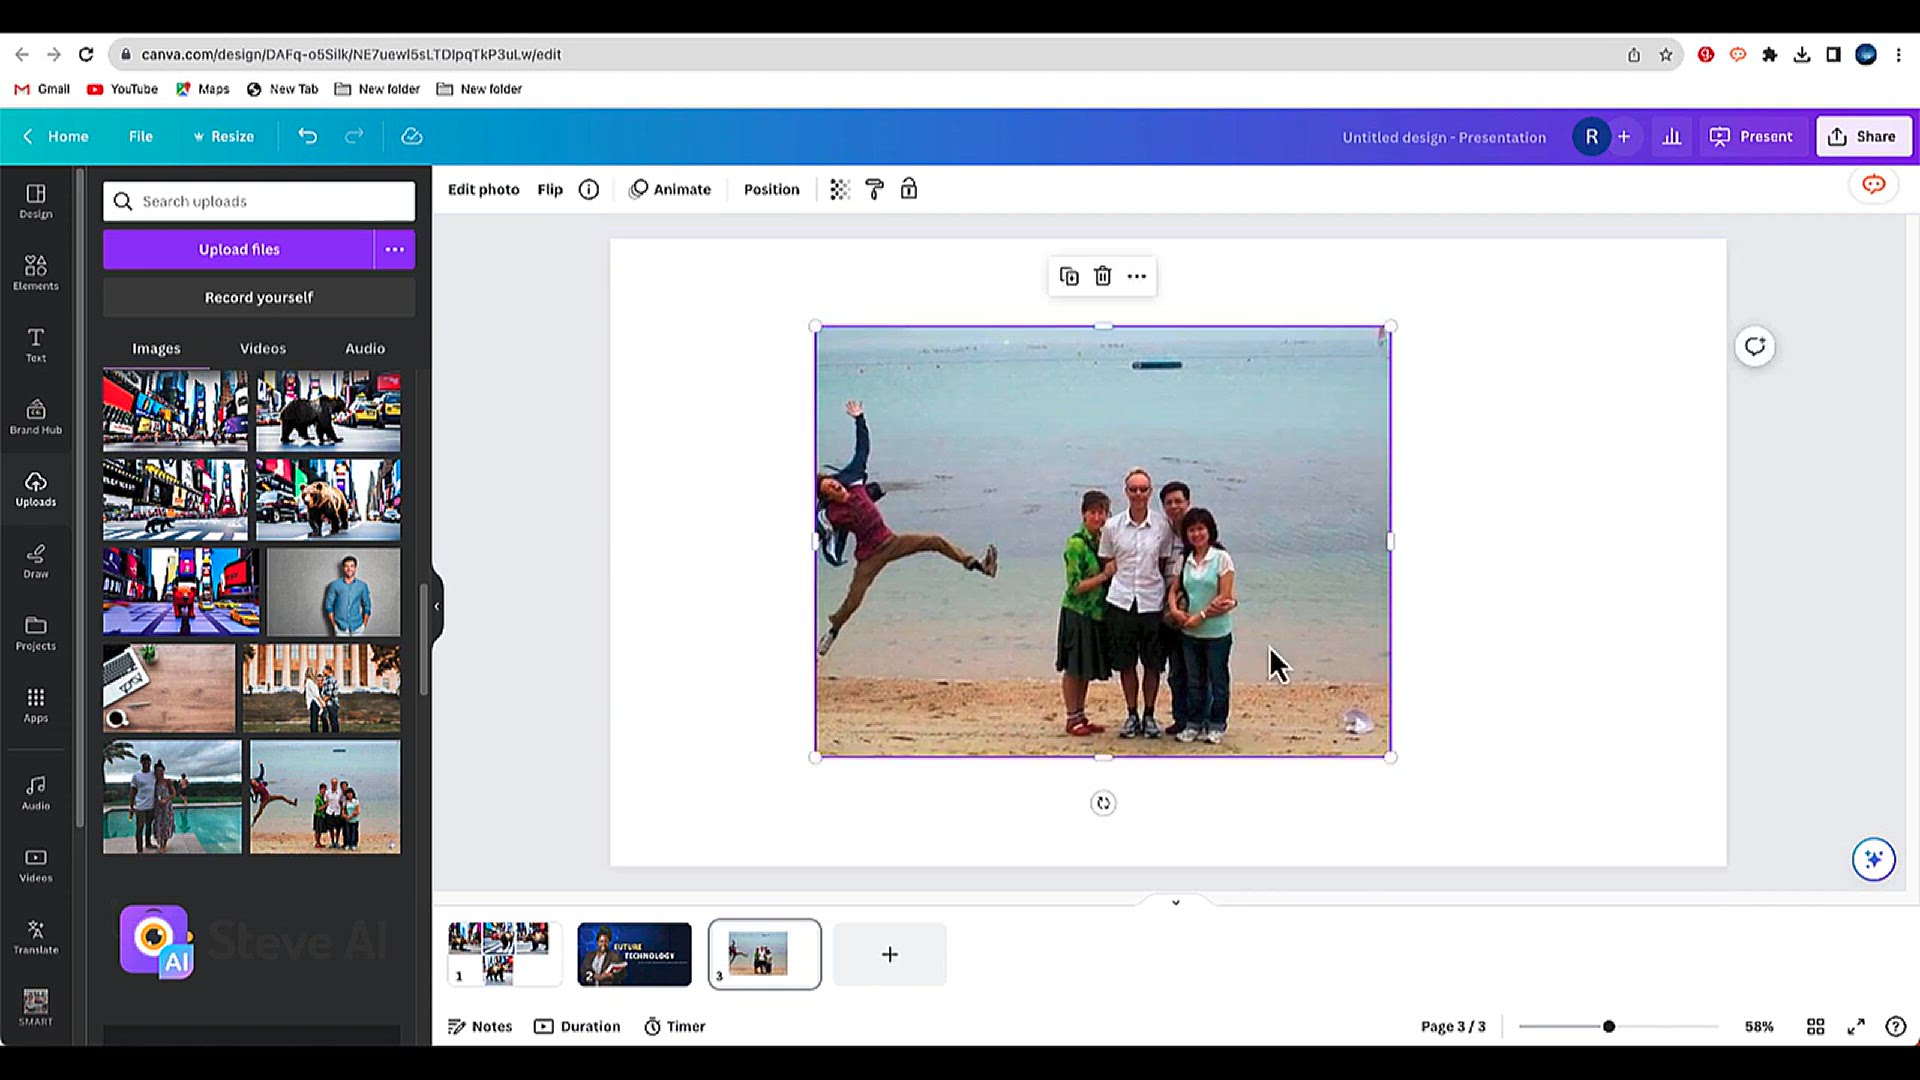Adjust the zoom slider handle
Screen dimensions: 1920x1080
[x=1609, y=1026]
